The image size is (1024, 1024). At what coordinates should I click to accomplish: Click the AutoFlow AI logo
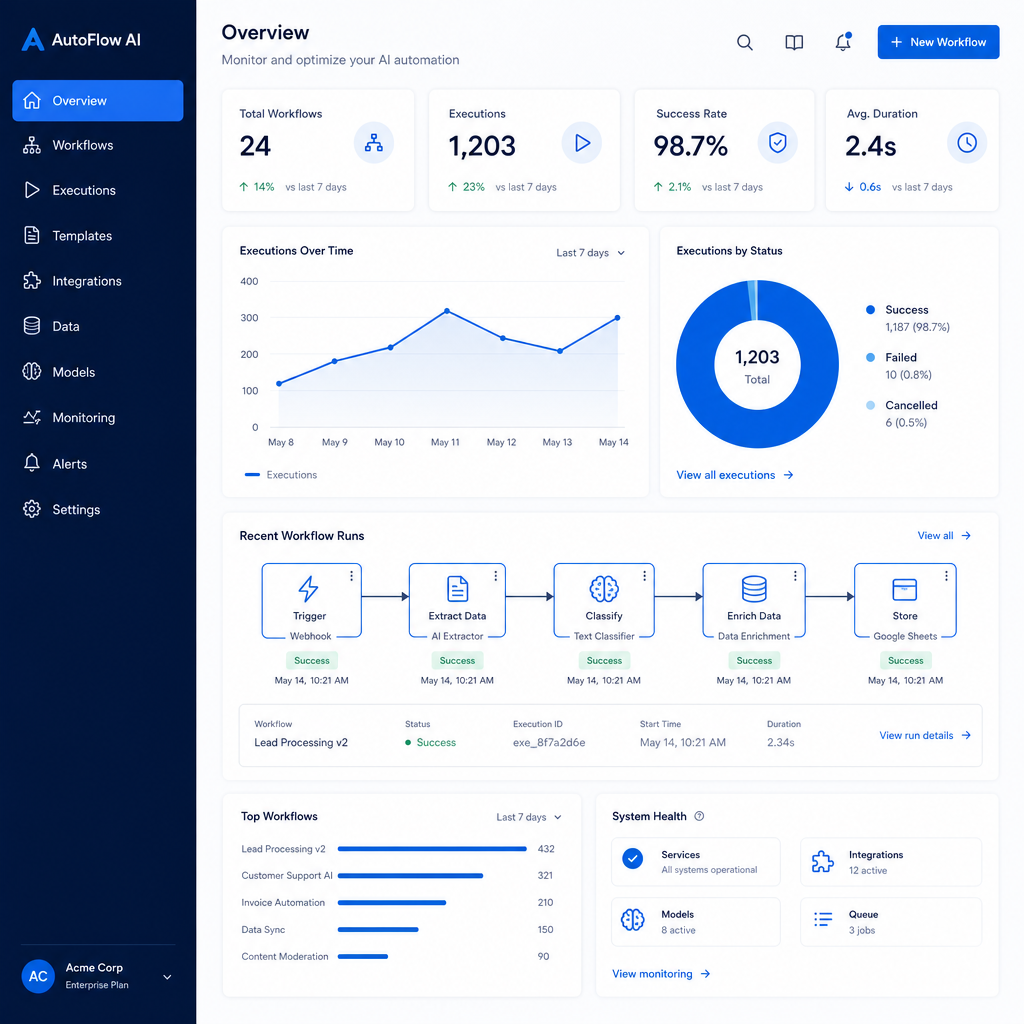tap(81, 40)
